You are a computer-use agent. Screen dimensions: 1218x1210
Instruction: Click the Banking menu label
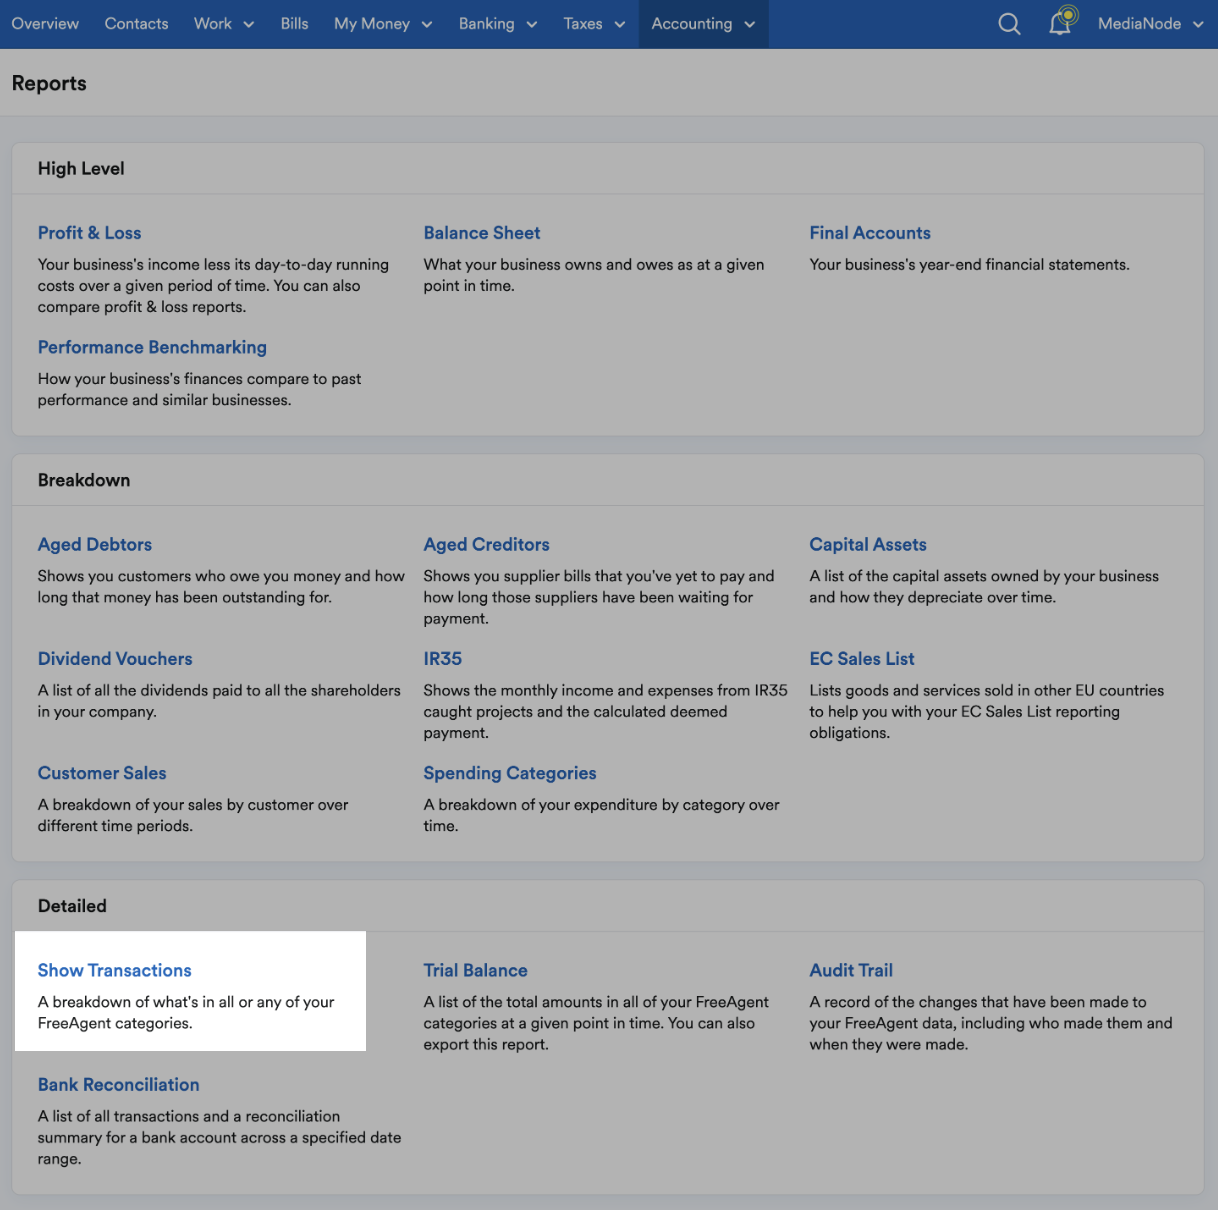pos(486,24)
